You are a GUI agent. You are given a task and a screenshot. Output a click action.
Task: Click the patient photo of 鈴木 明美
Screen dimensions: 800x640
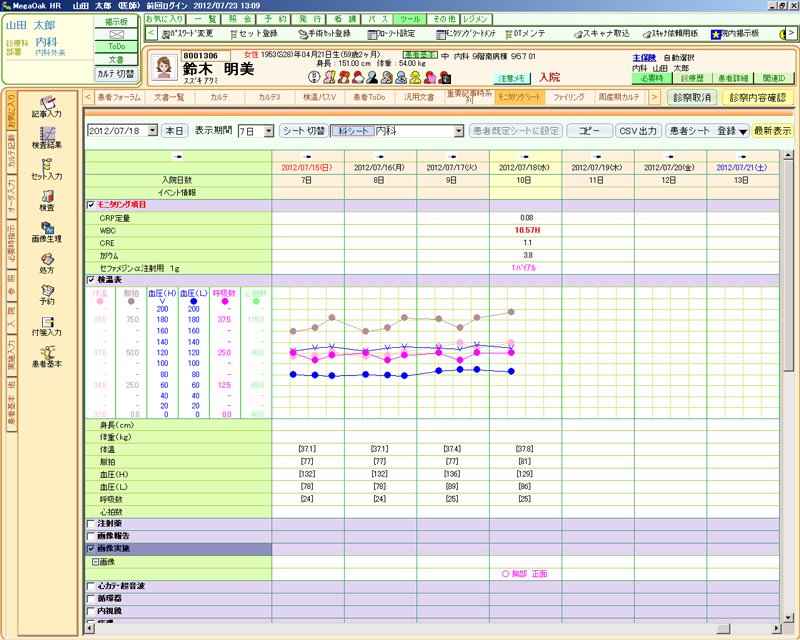tap(164, 67)
